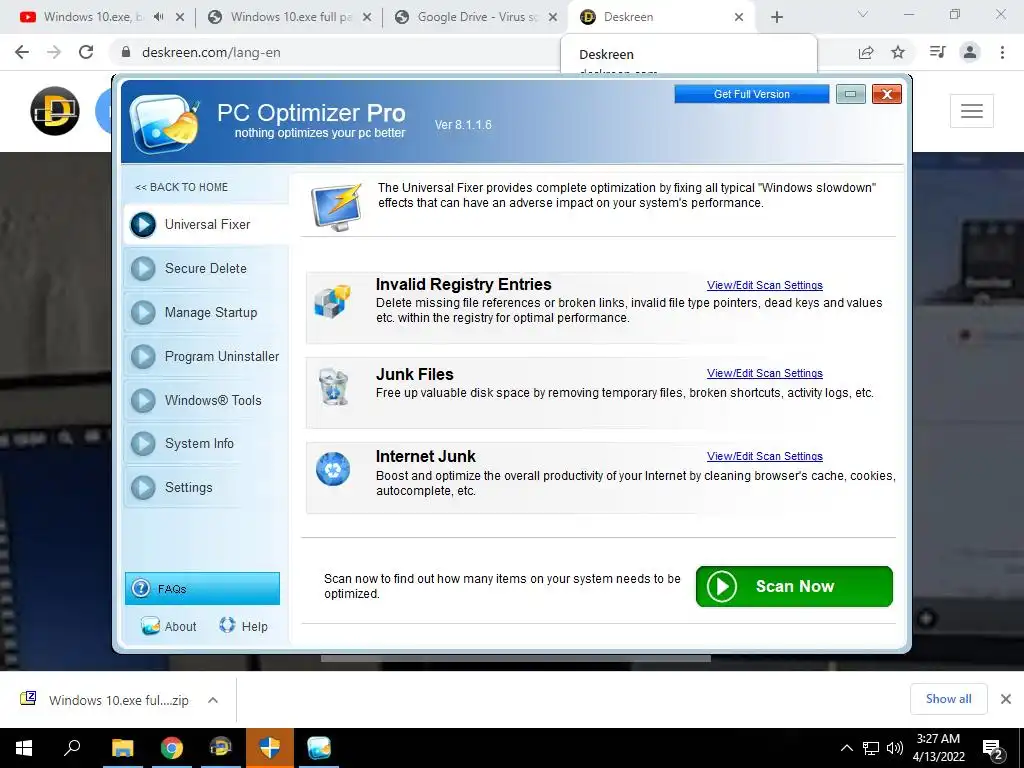
Task: Click << BACK TO HOME link
Action: point(182,187)
